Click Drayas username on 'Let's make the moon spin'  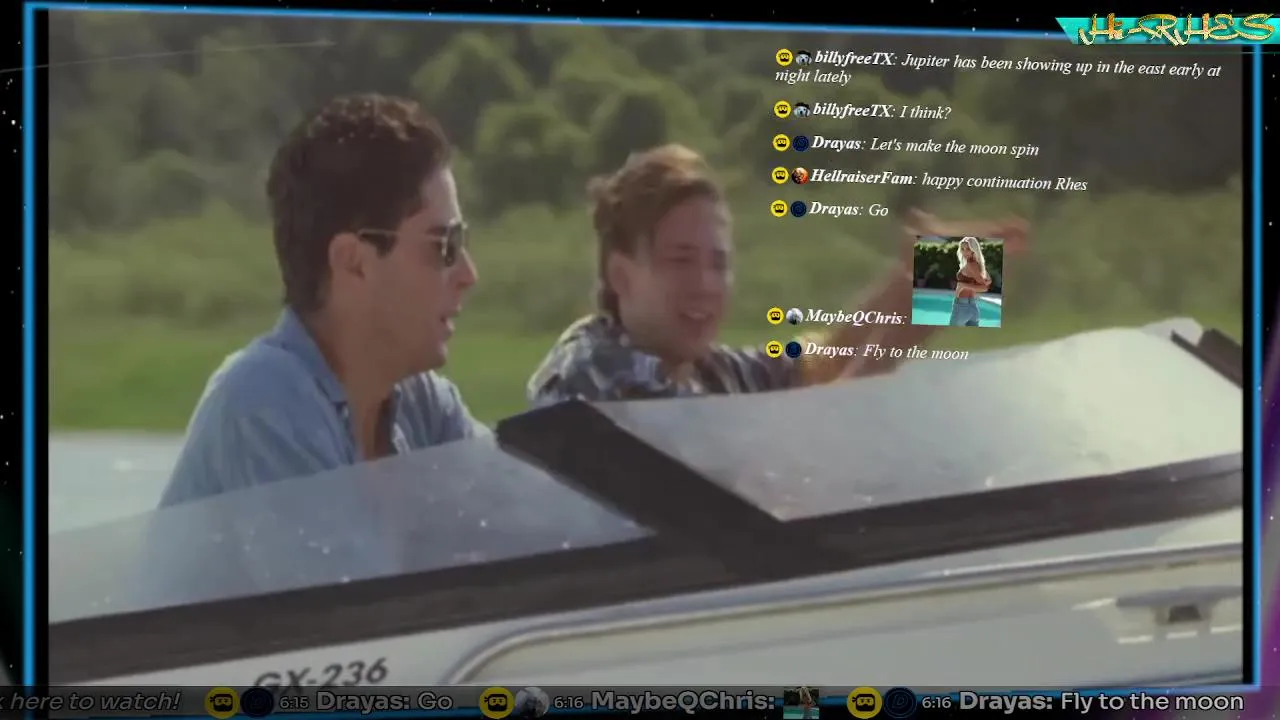click(836, 143)
